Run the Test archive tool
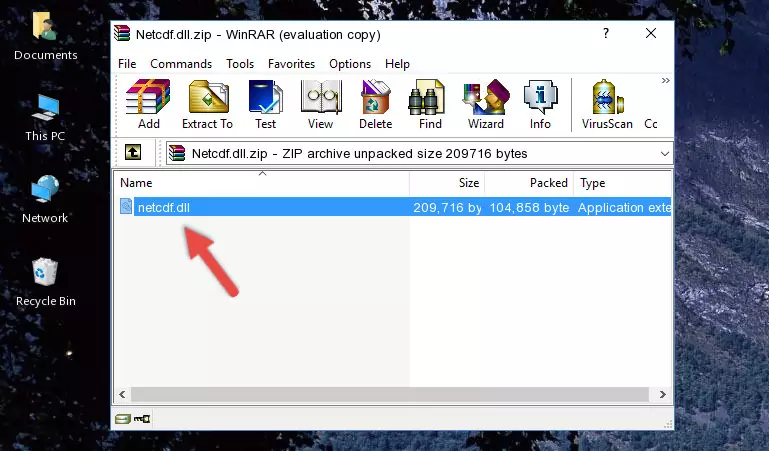 point(265,104)
